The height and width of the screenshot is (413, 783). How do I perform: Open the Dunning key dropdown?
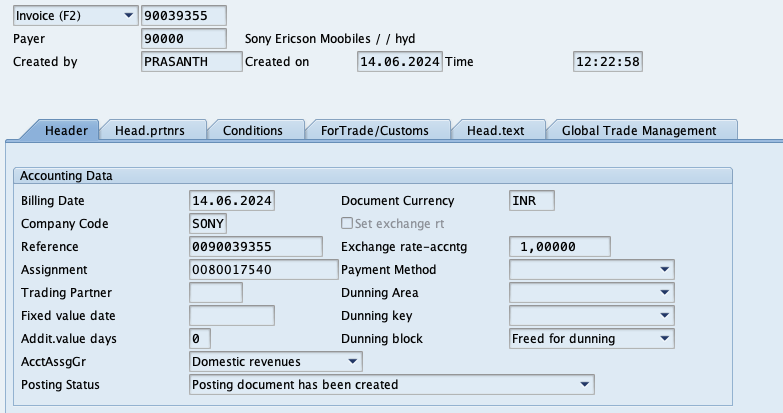coord(664,316)
